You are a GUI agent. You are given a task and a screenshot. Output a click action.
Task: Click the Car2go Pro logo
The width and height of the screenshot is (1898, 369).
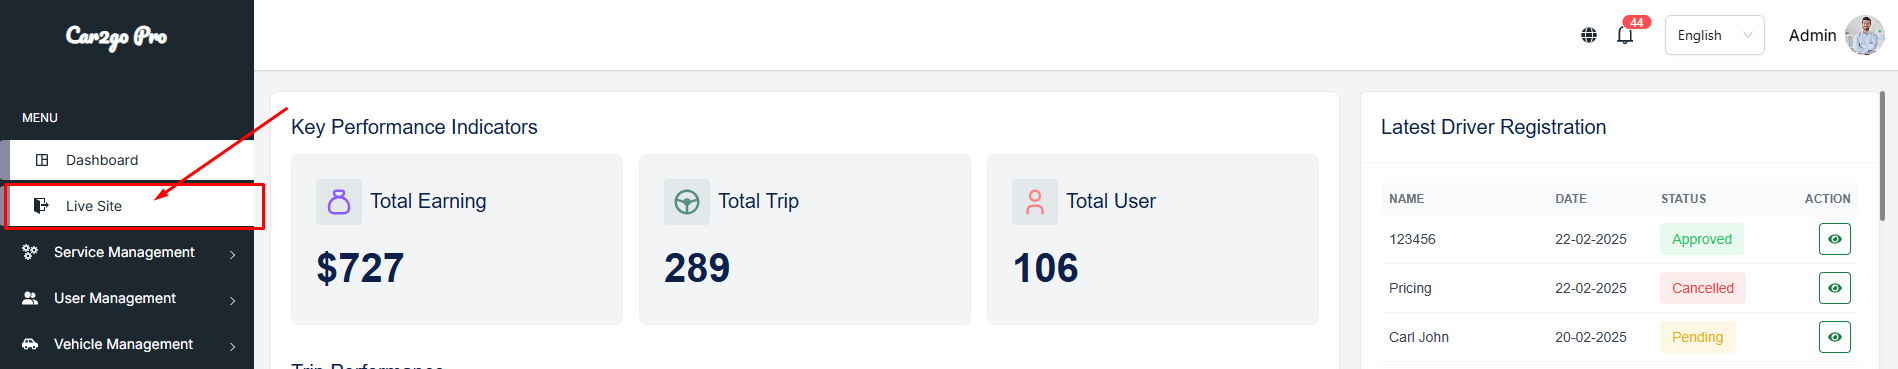tap(116, 37)
